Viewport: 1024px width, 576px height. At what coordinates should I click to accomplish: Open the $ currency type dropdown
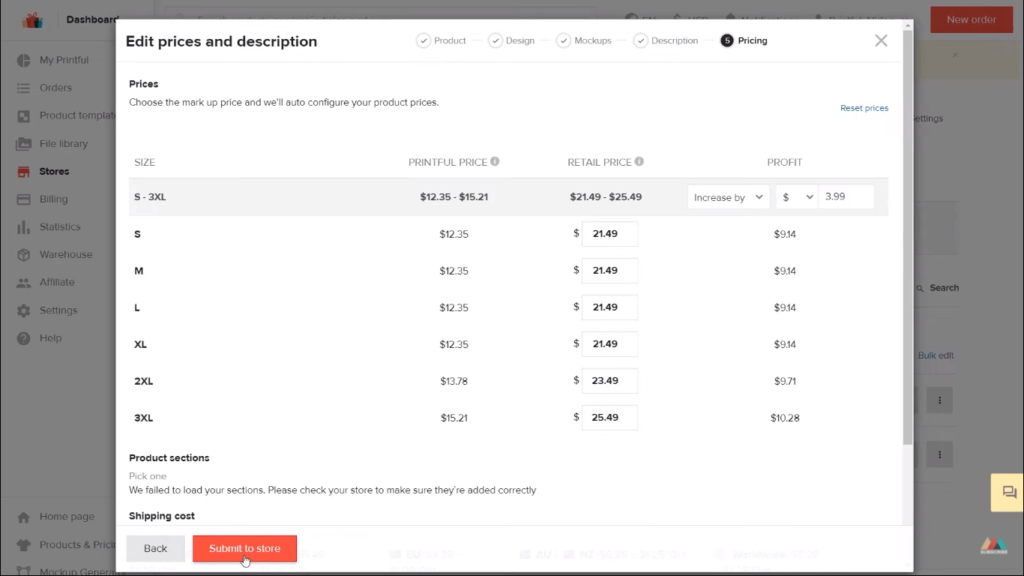click(797, 197)
